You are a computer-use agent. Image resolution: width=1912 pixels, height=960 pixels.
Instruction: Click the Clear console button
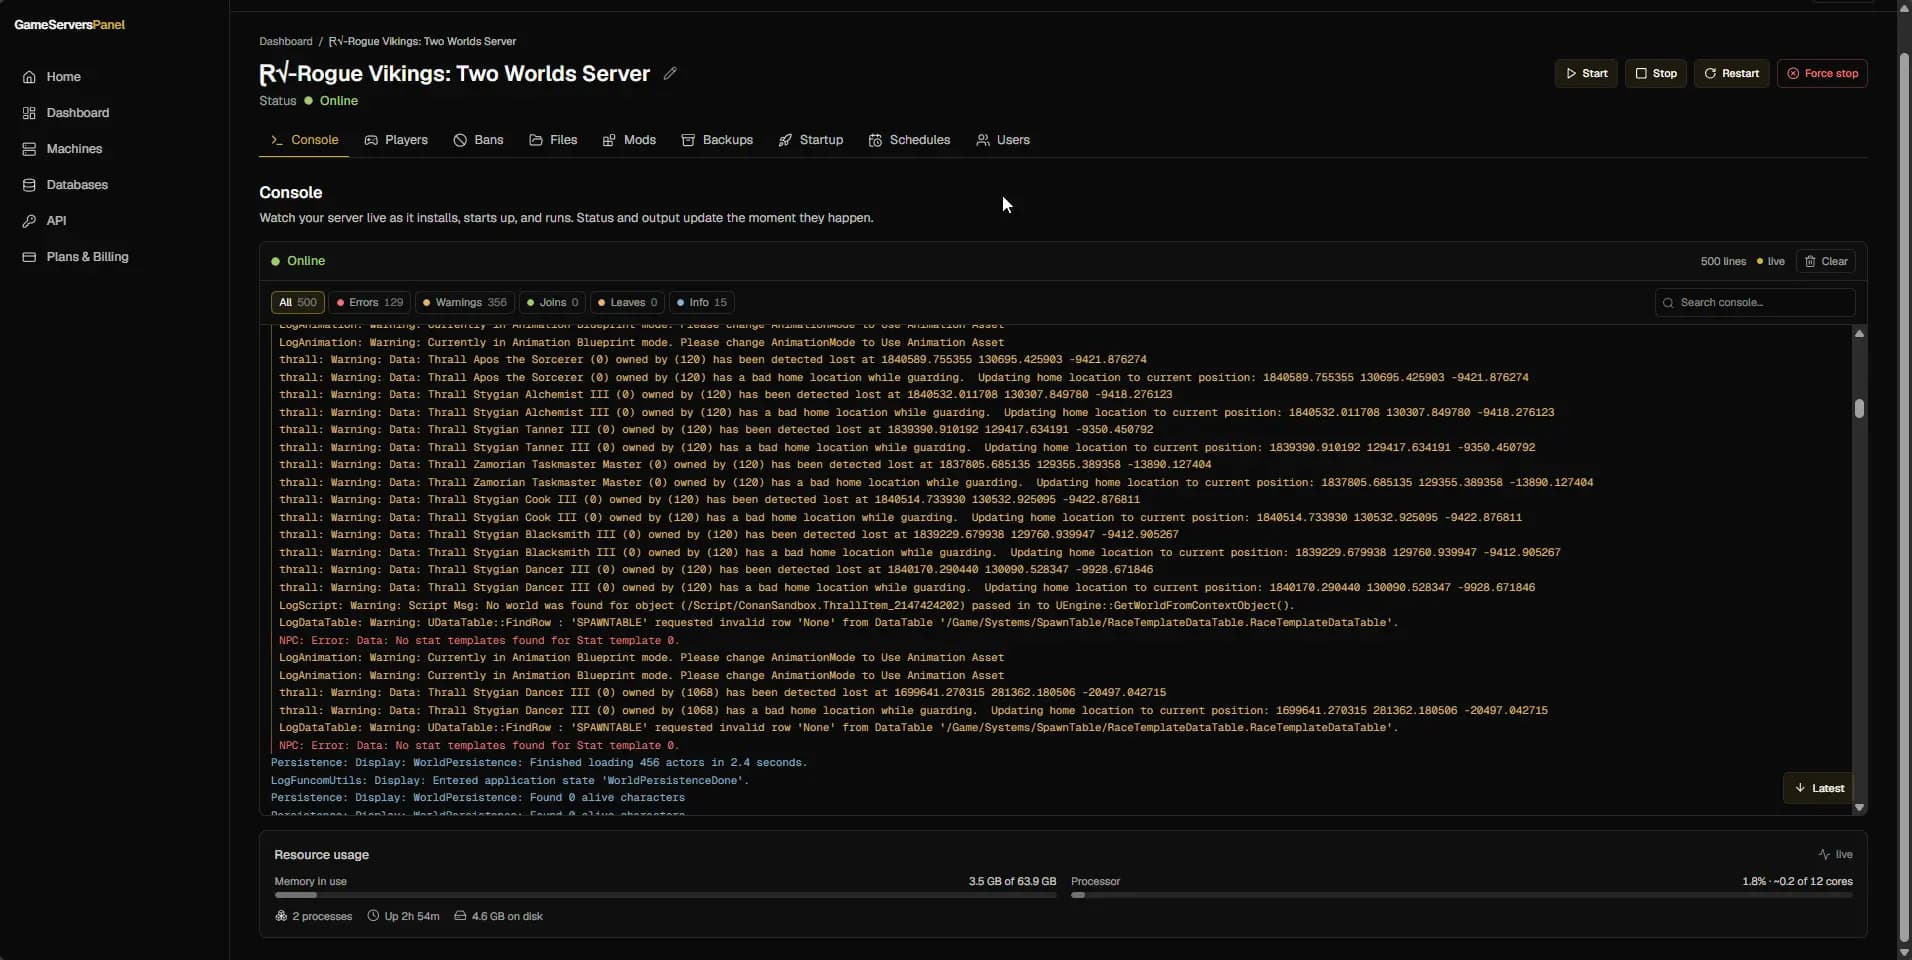click(1826, 261)
